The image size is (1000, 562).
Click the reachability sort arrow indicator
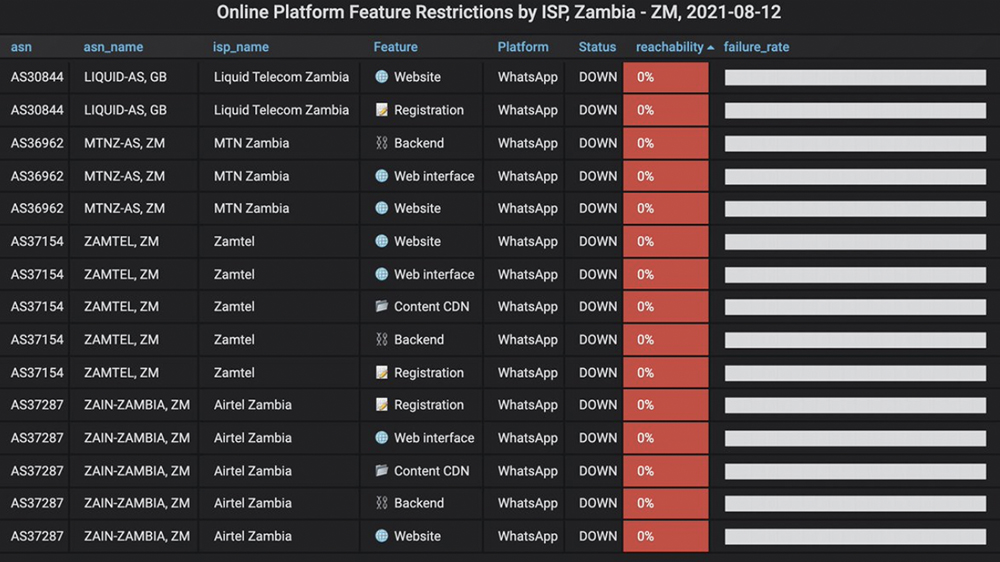pos(710,48)
